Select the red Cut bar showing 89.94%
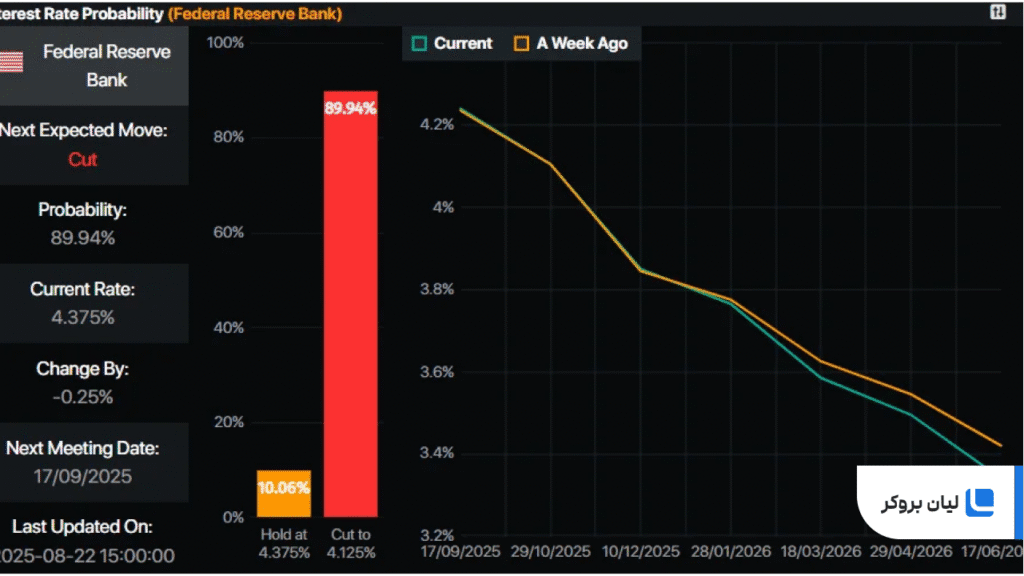This screenshot has width=1024, height=576. (351, 304)
